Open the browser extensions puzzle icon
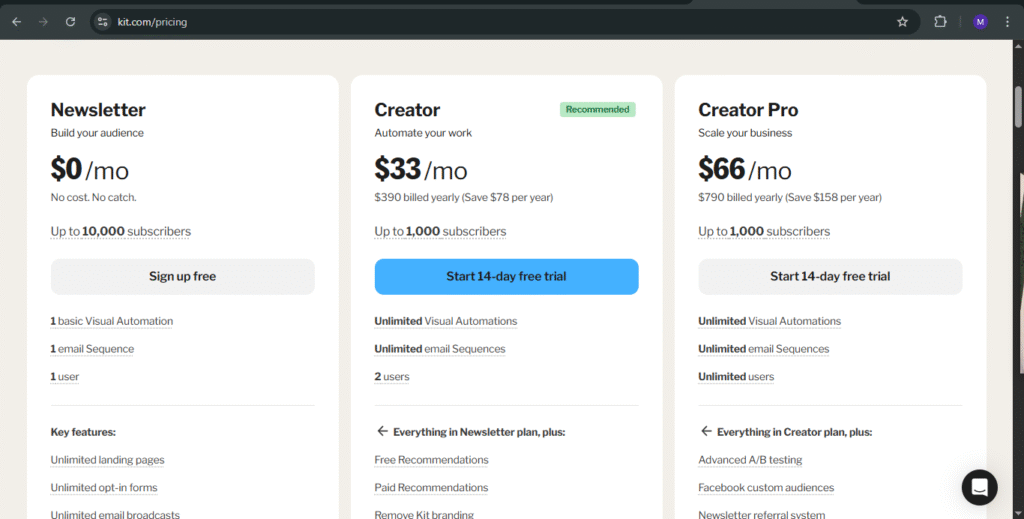 pos(940,22)
